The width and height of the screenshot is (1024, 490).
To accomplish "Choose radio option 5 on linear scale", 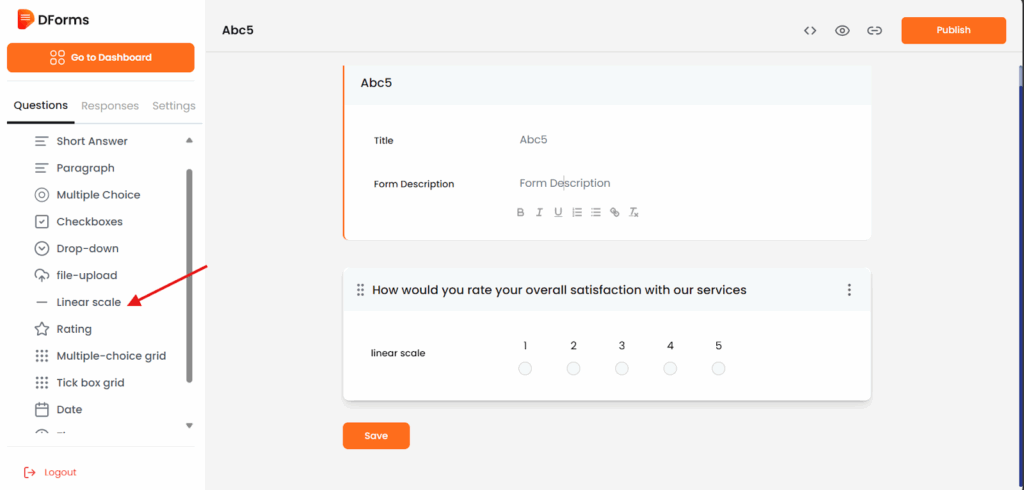I will pyautogui.click(x=718, y=369).
